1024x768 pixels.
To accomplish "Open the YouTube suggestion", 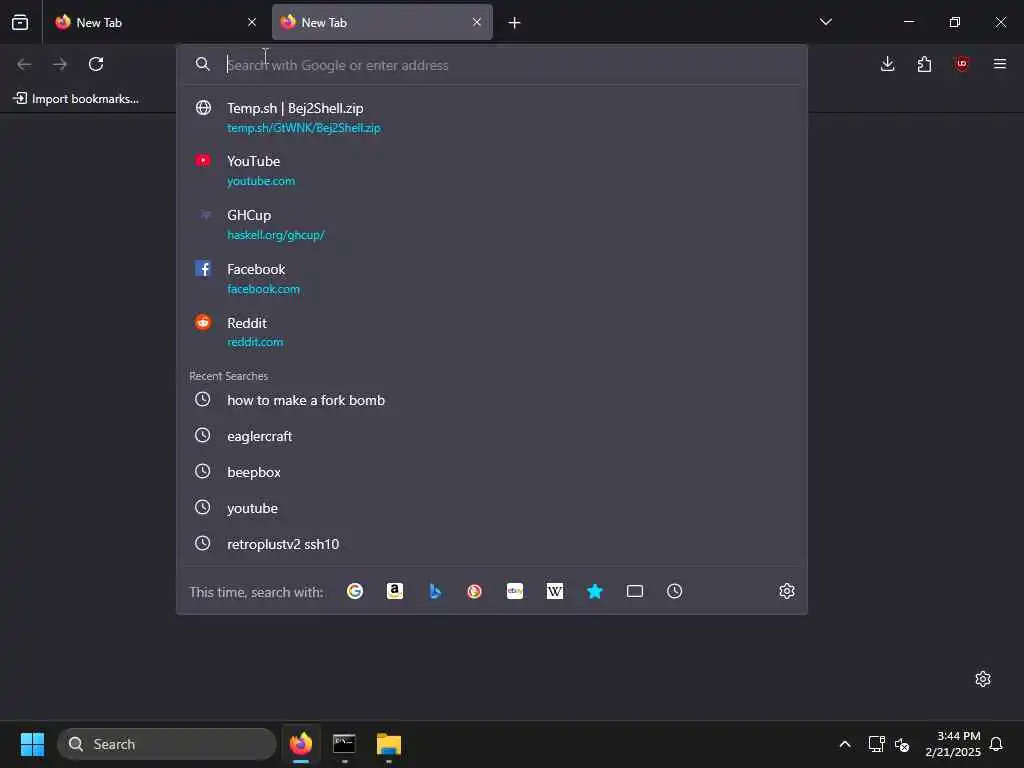I will (492, 170).
